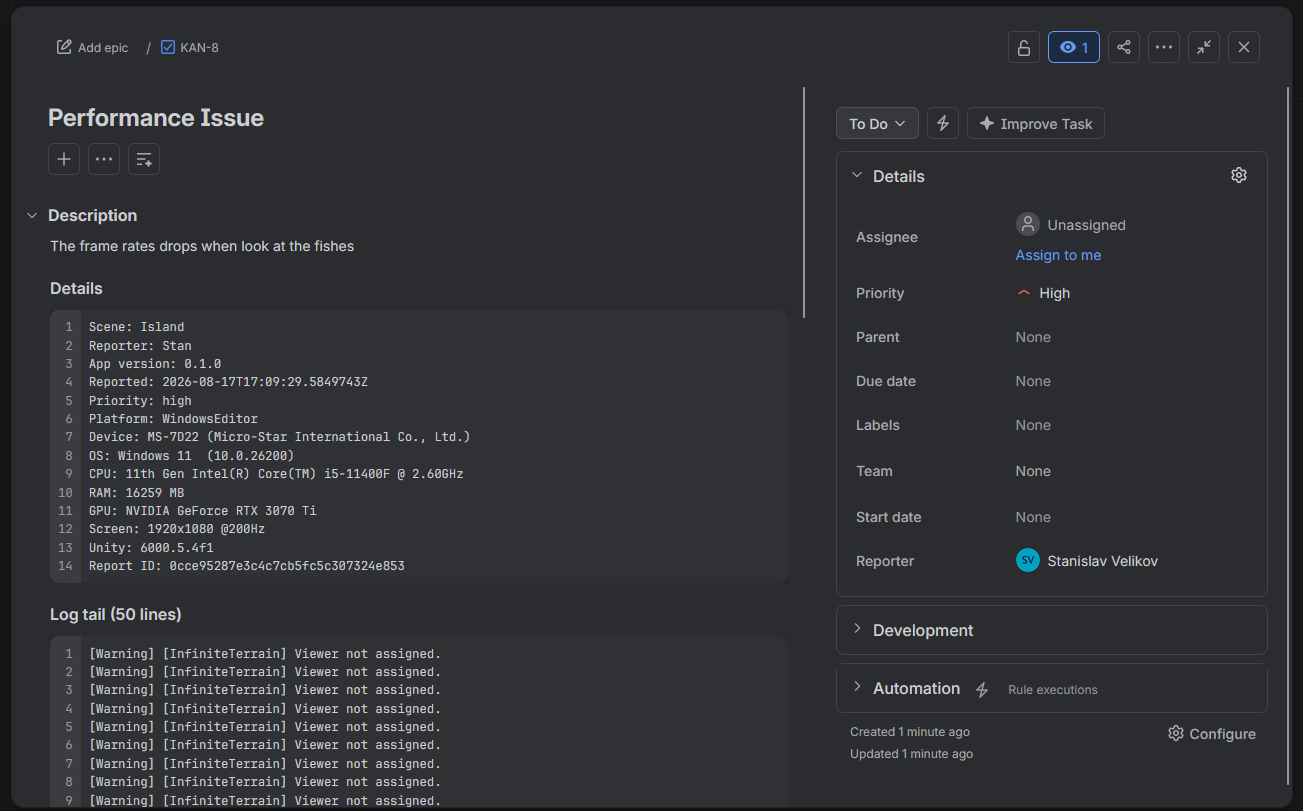Click the lightning automation button next to status
This screenshot has height=811, width=1303.
pos(943,124)
